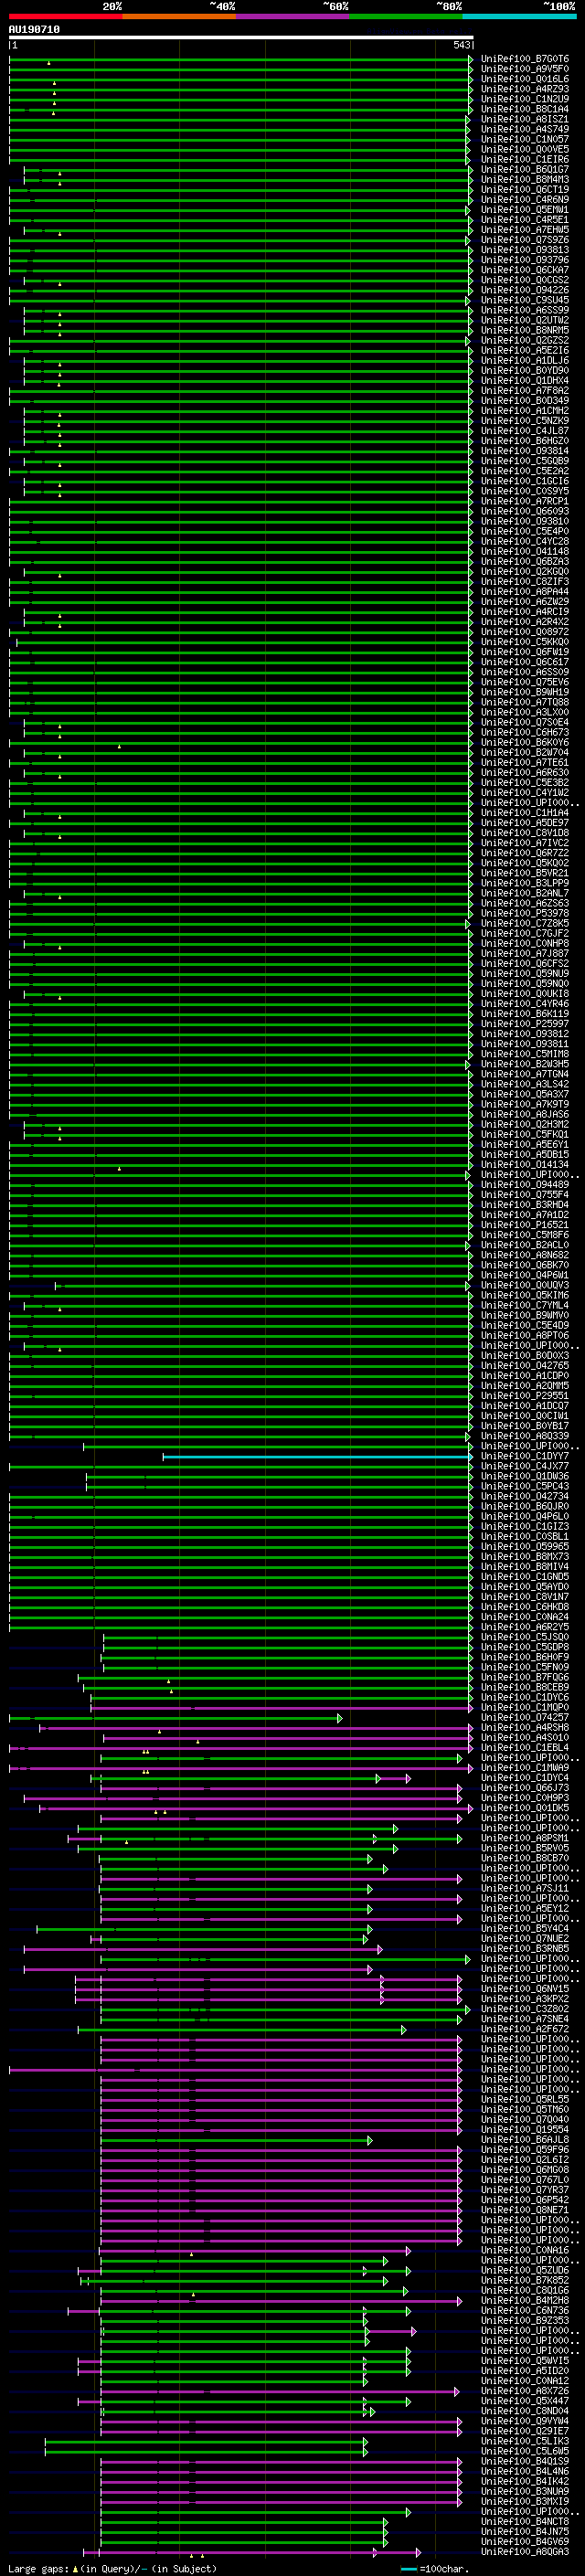The width and height of the screenshot is (585, 2576).
Task: Open hit UniRef100_A4RZ93
Action: (525, 89)
